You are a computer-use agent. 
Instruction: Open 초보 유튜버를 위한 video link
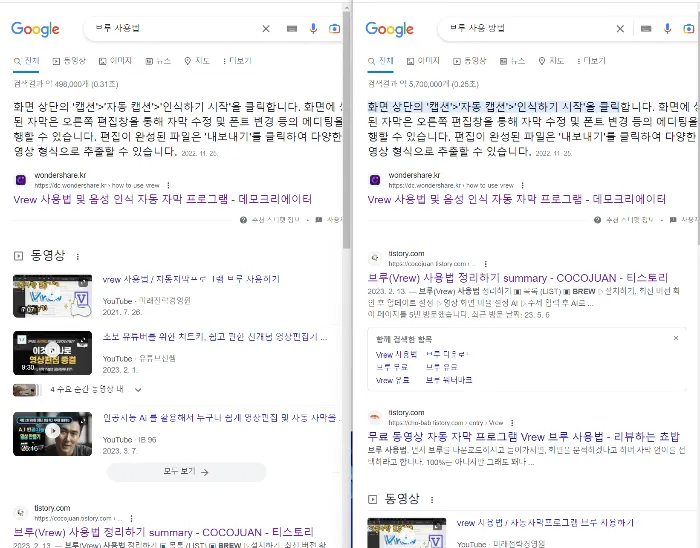click(215, 337)
